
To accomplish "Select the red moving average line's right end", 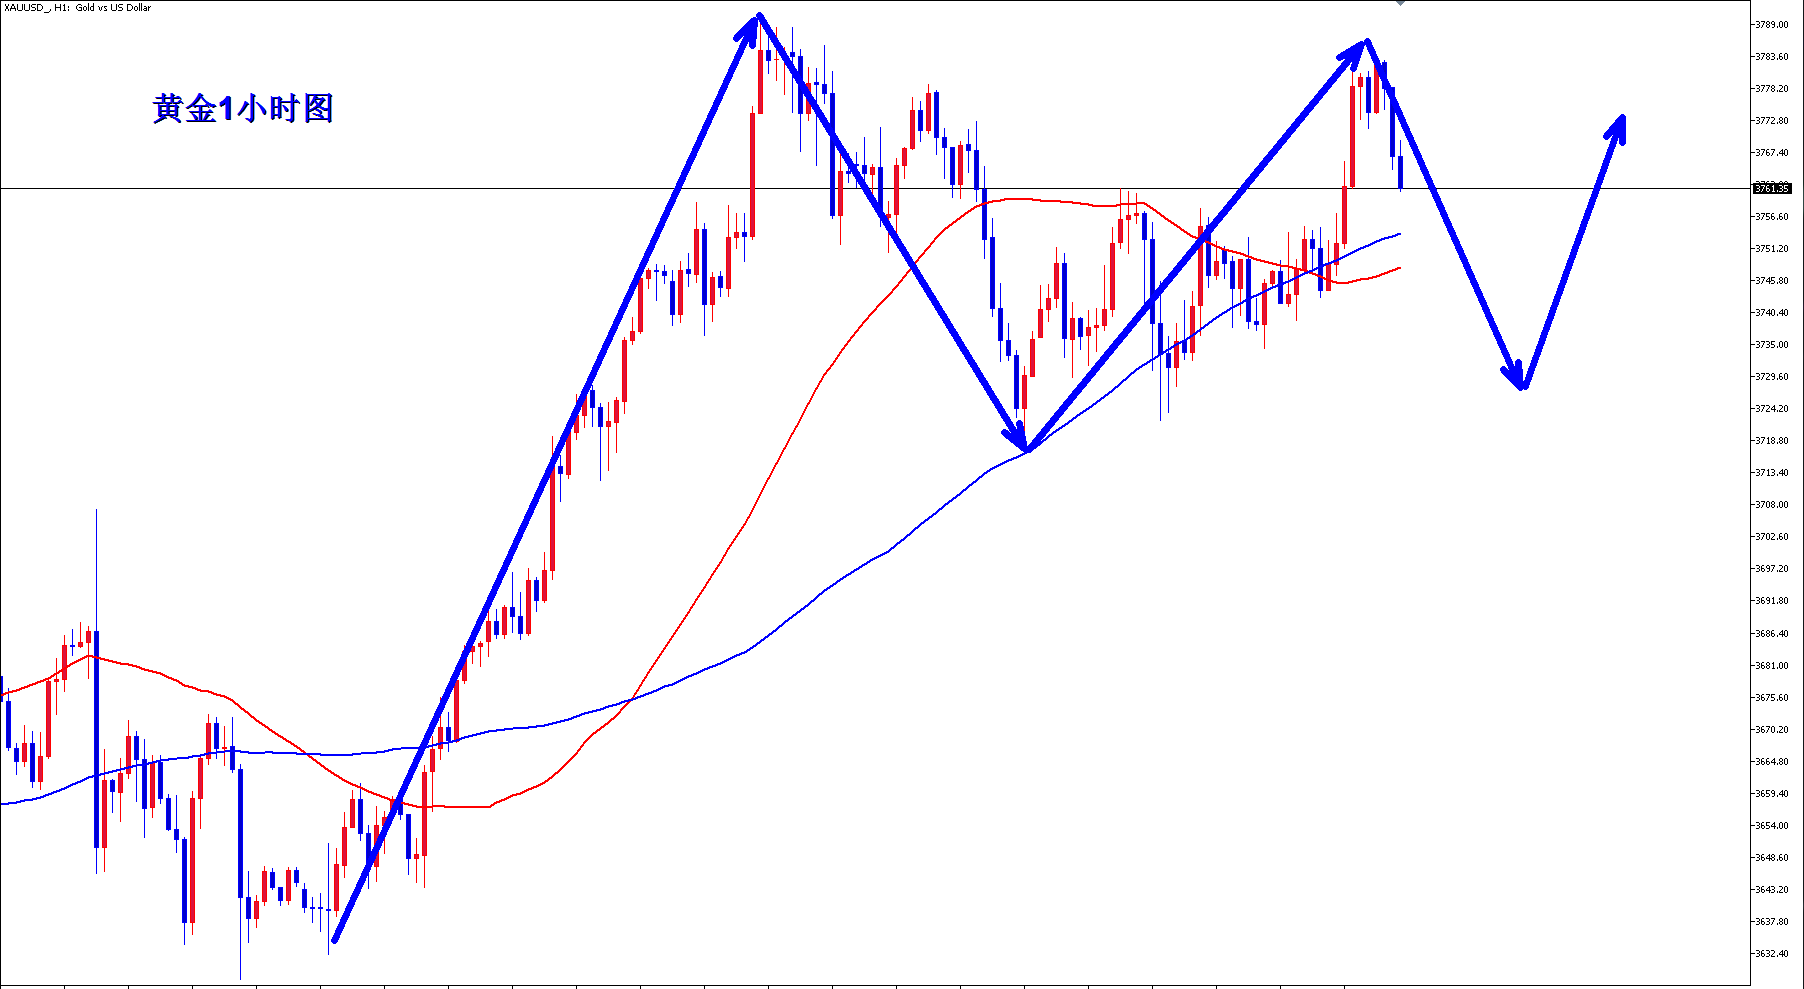I will 1399,268.
